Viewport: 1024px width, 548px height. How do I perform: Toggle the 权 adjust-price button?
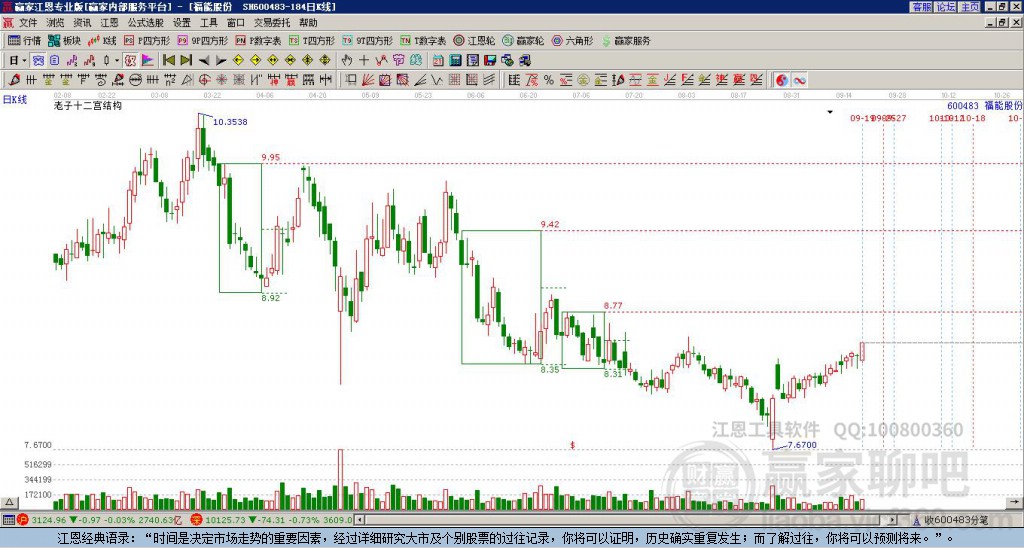130,61
